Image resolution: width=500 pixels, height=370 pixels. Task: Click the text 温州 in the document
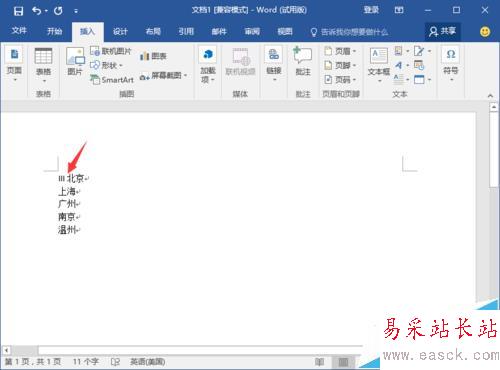tap(67, 230)
